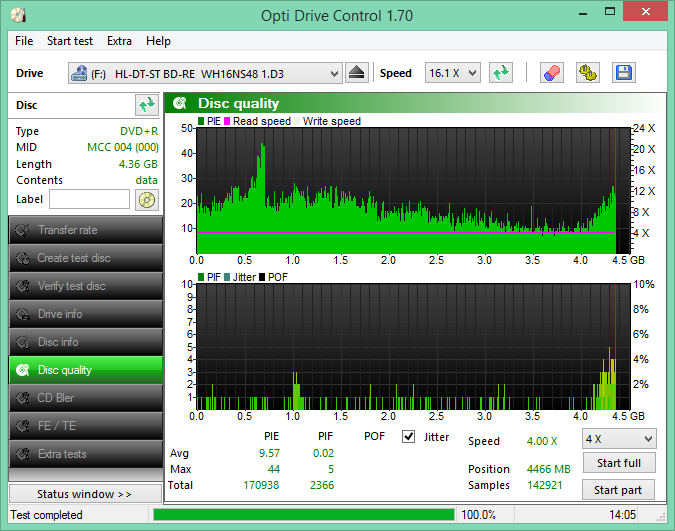The width and height of the screenshot is (675, 531).
Task: Open the Extra menu
Action: (119, 41)
